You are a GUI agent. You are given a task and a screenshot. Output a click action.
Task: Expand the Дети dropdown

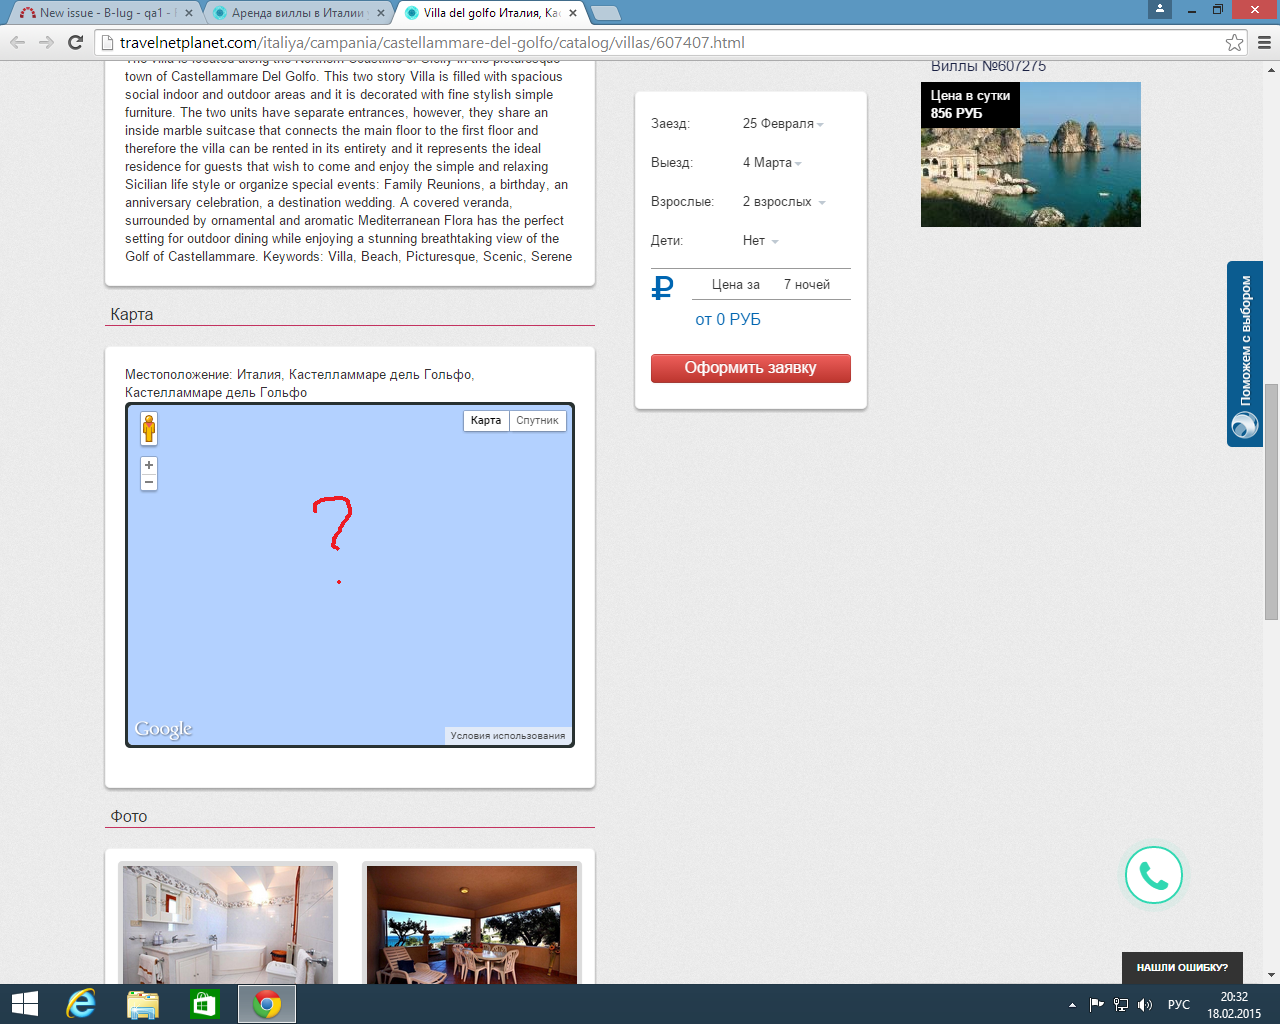[x=760, y=241]
